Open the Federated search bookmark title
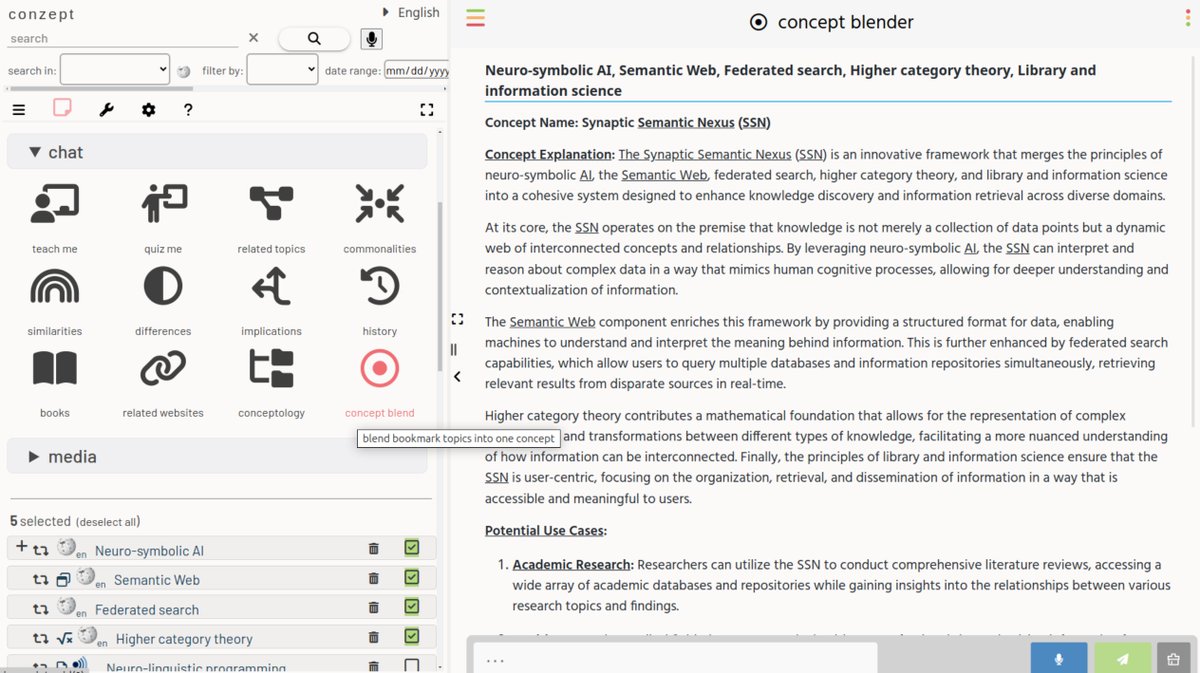 tap(147, 609)
